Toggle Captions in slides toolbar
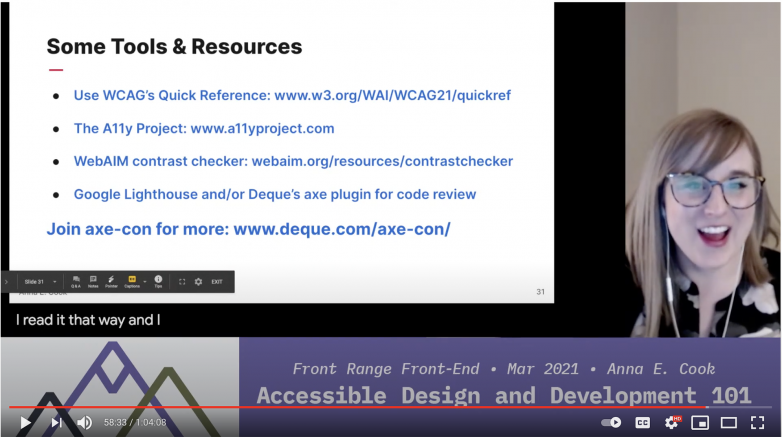Viewport: 782px width, 437px height. [132, 282]
